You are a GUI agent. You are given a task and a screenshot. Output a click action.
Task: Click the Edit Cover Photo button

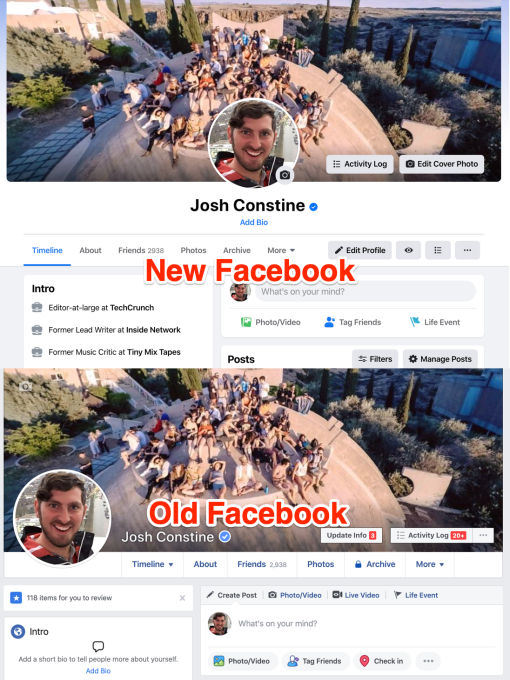click(441, 164)
